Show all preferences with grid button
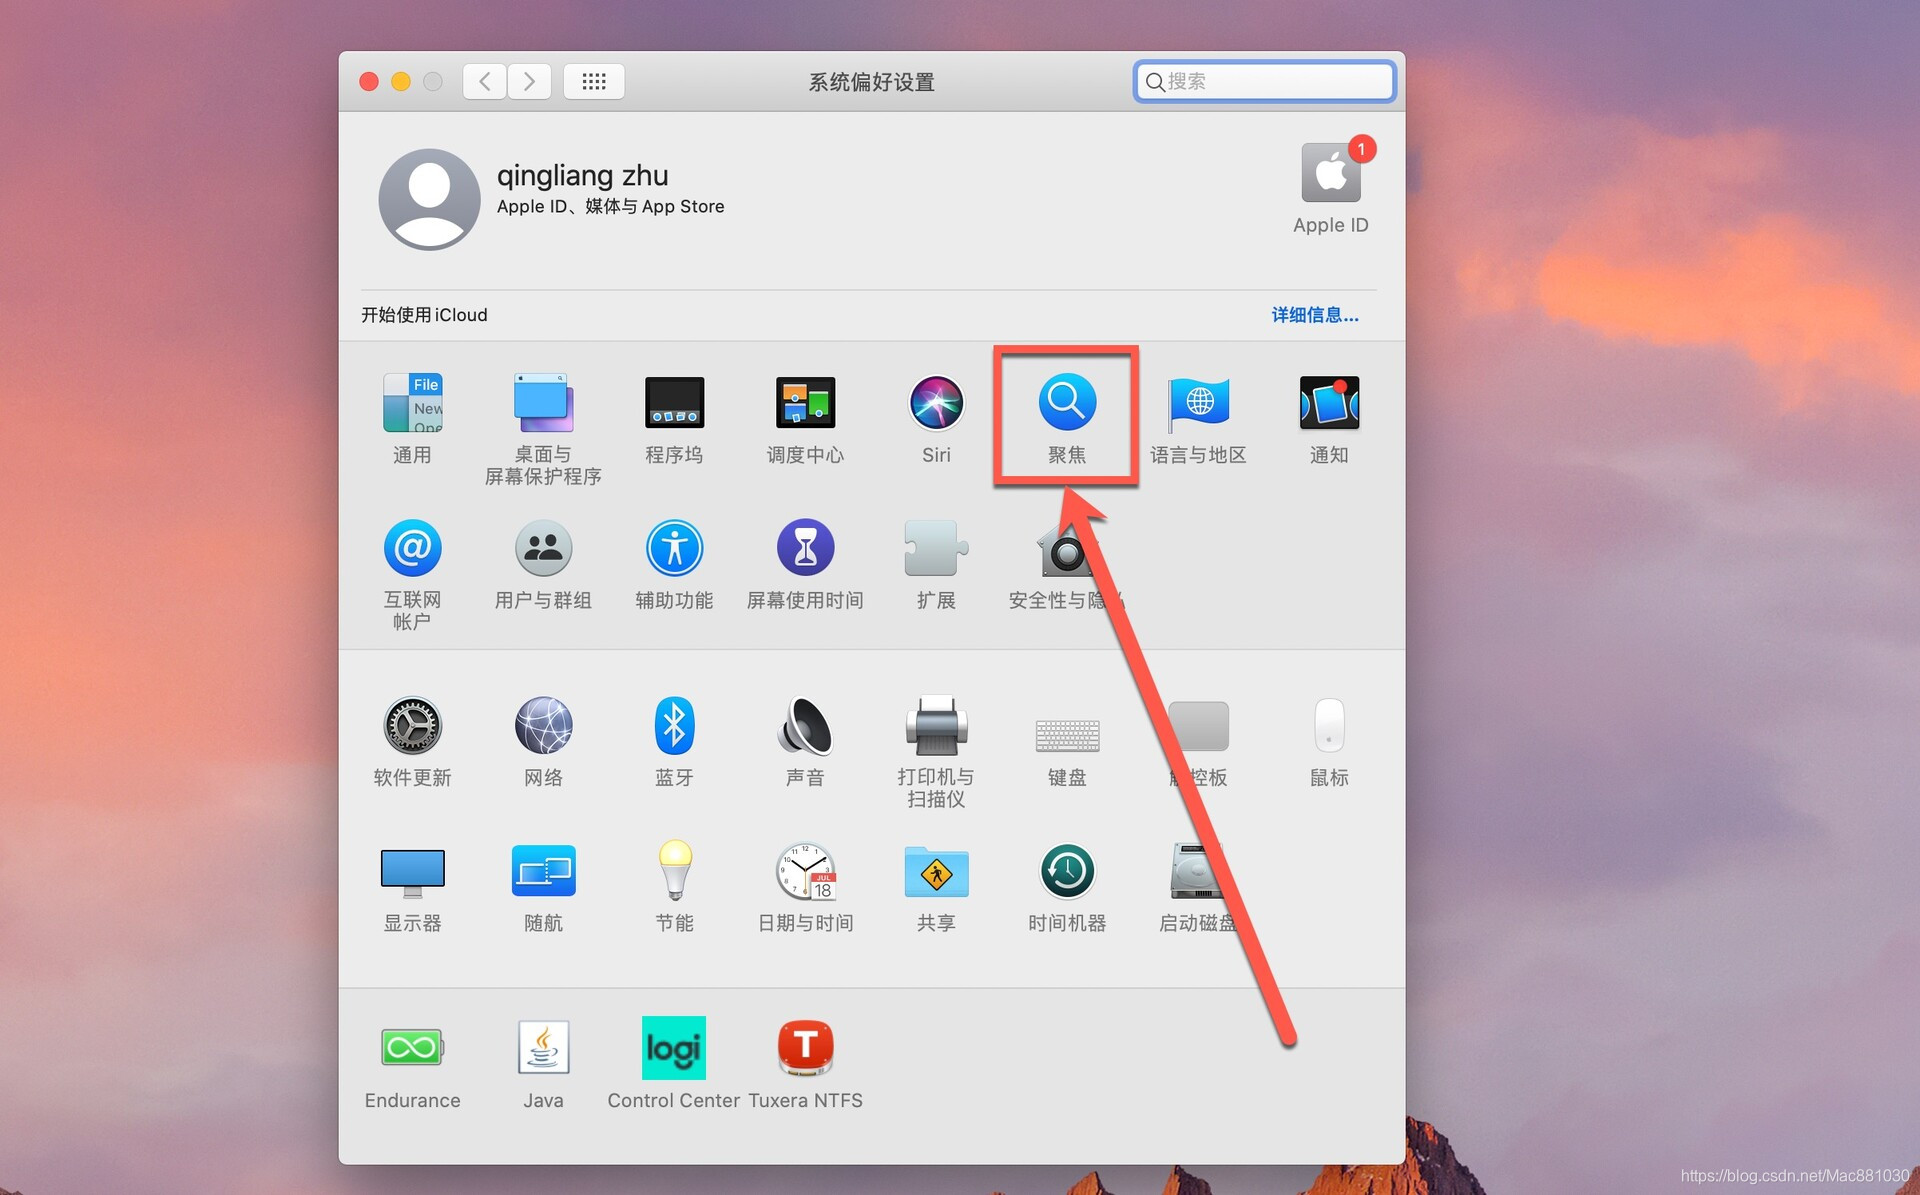This screenshot has width=1920, height=1195. (594, 81)
